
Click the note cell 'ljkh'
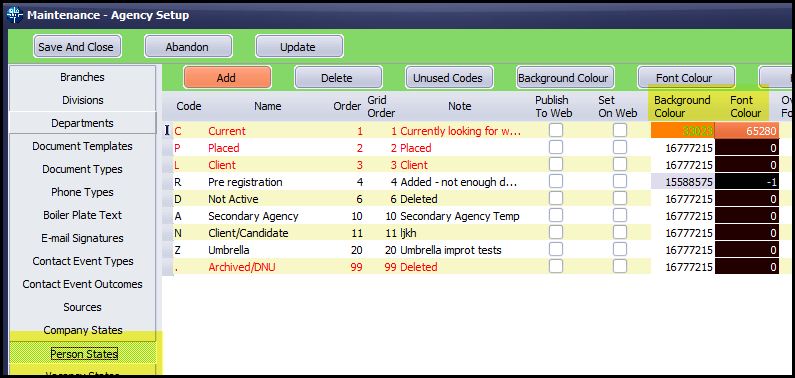point(409,233)
